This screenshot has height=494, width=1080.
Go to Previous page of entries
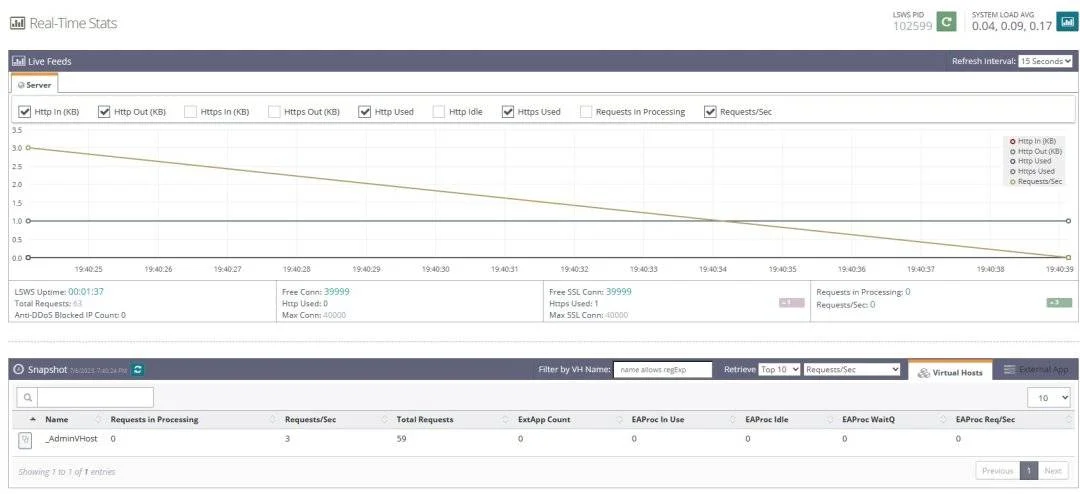(997, 471)
